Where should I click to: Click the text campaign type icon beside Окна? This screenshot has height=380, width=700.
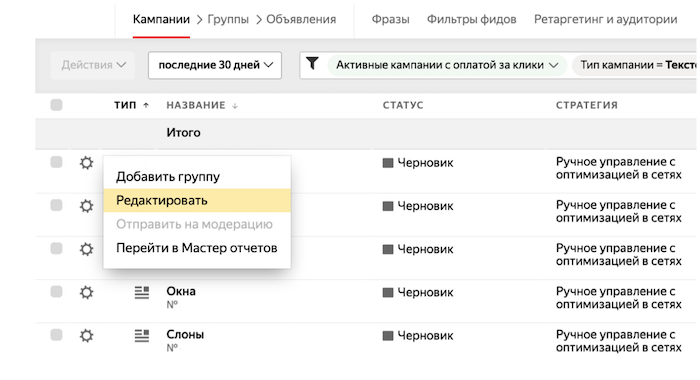pos(142,292)
